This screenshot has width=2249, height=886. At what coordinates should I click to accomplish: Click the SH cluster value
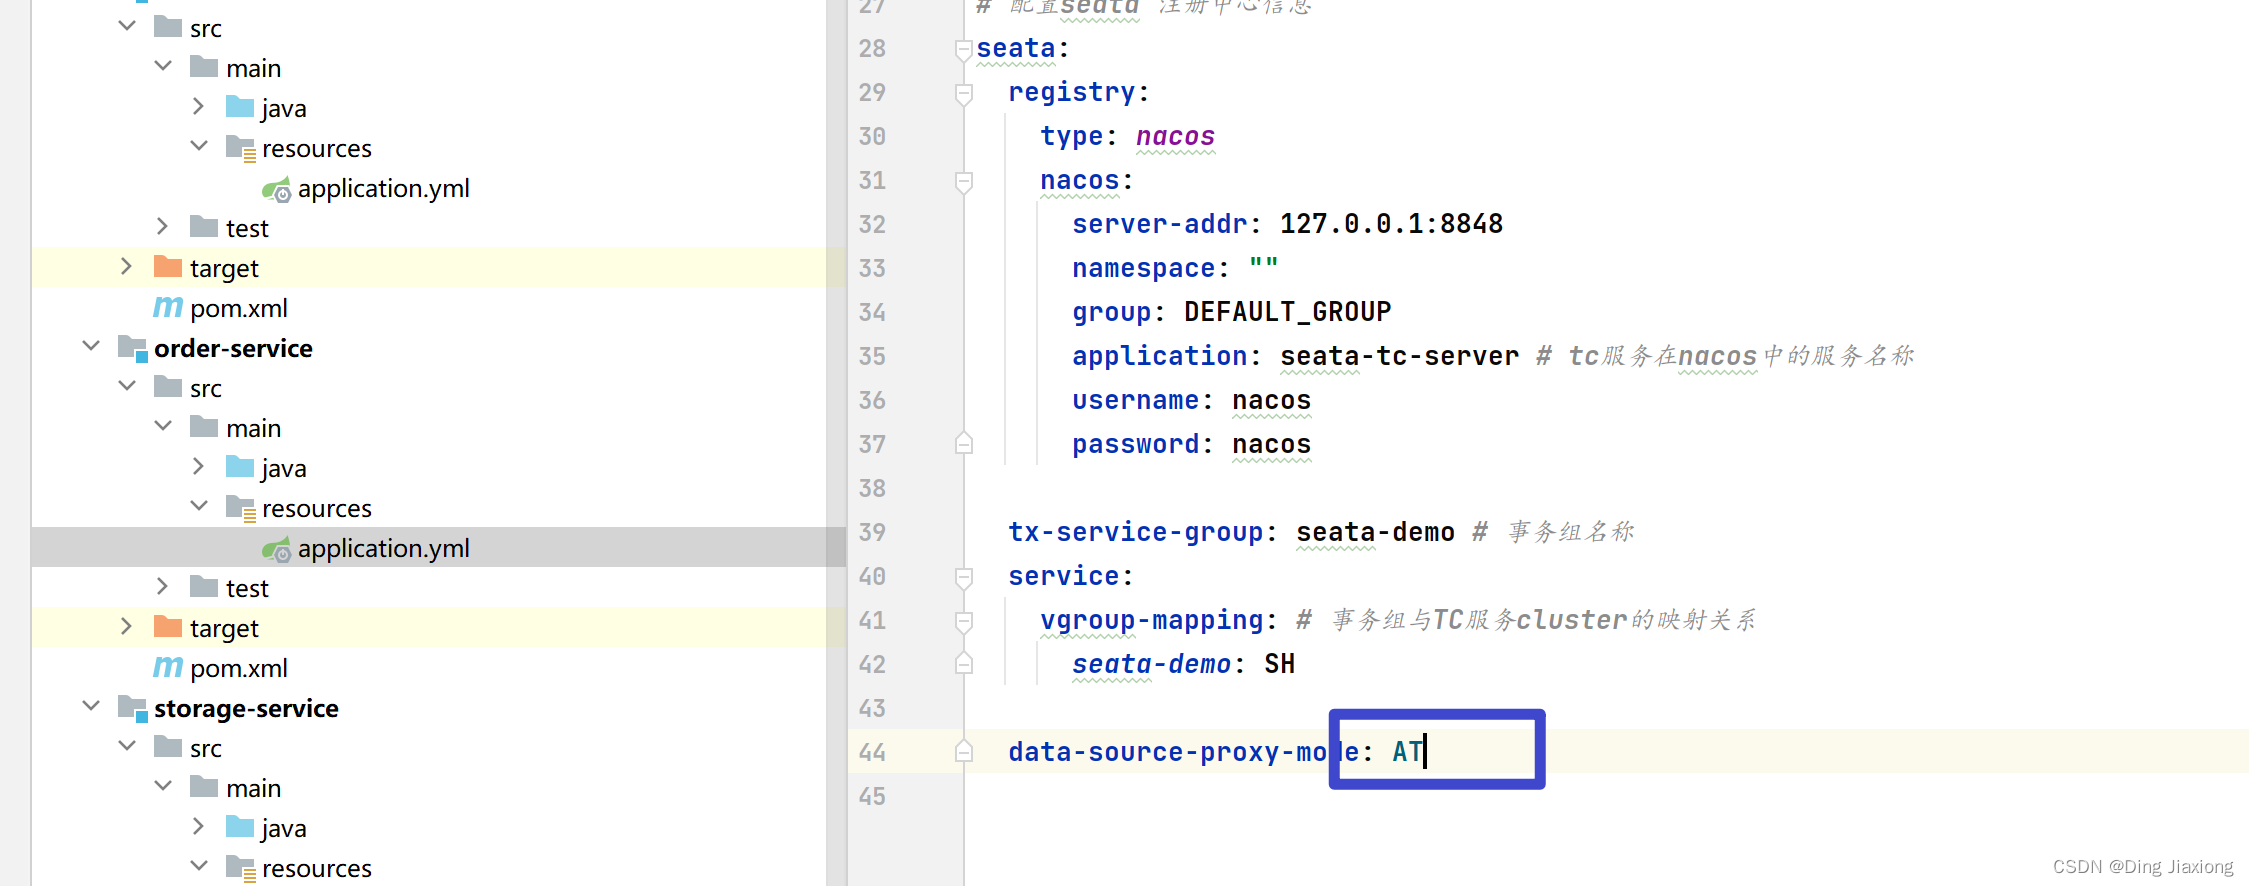tap(1279, 664)
